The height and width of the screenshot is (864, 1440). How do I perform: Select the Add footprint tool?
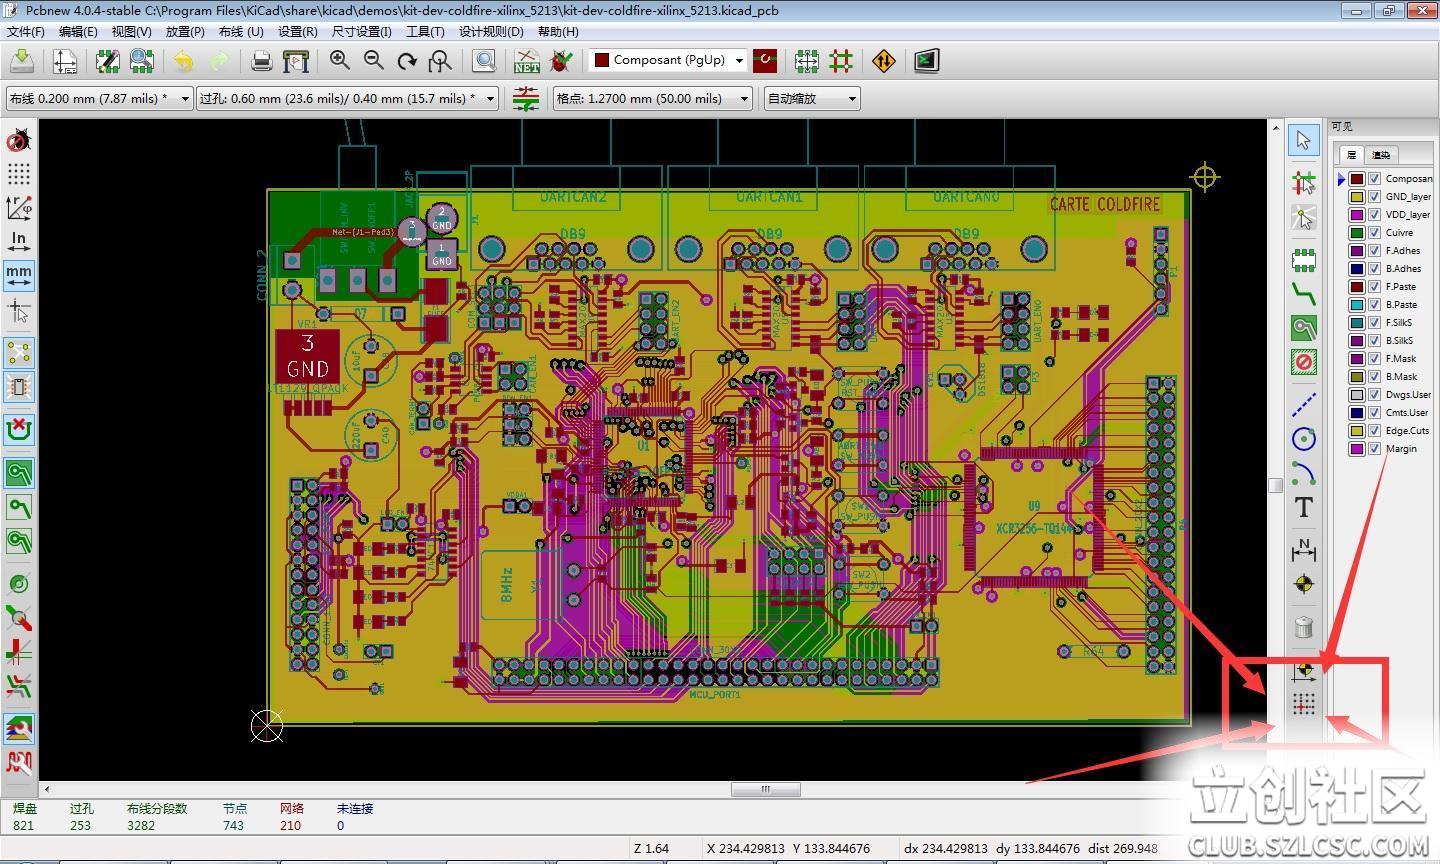[x=1303, y=260]
